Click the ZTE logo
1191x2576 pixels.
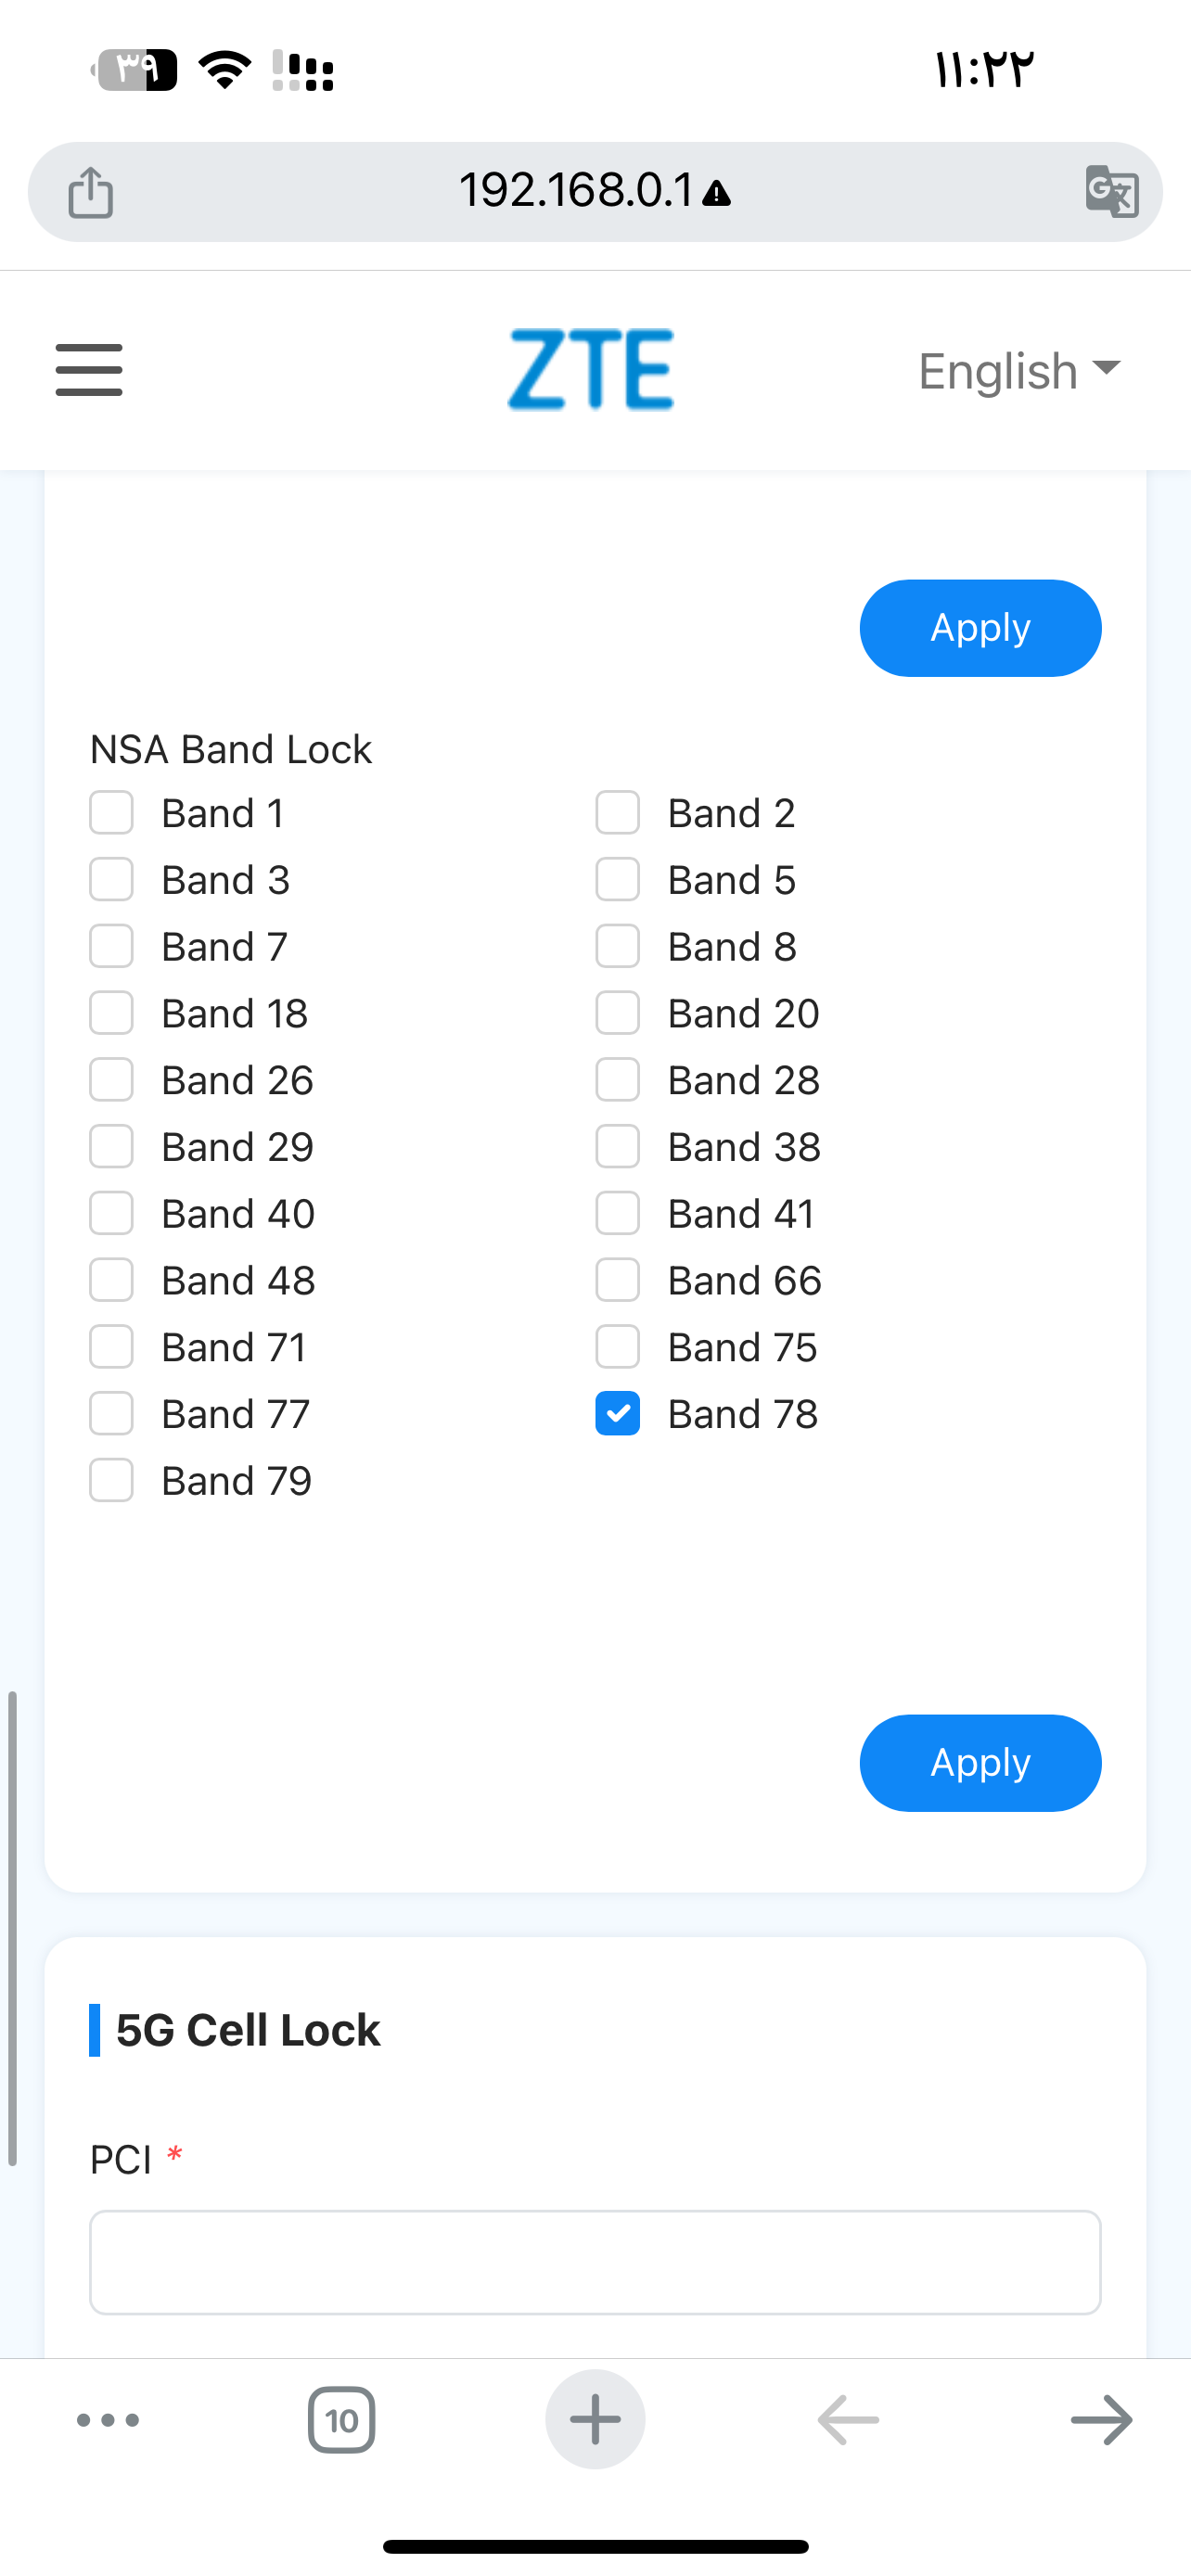pyautogui.click(x=591, y=370)
